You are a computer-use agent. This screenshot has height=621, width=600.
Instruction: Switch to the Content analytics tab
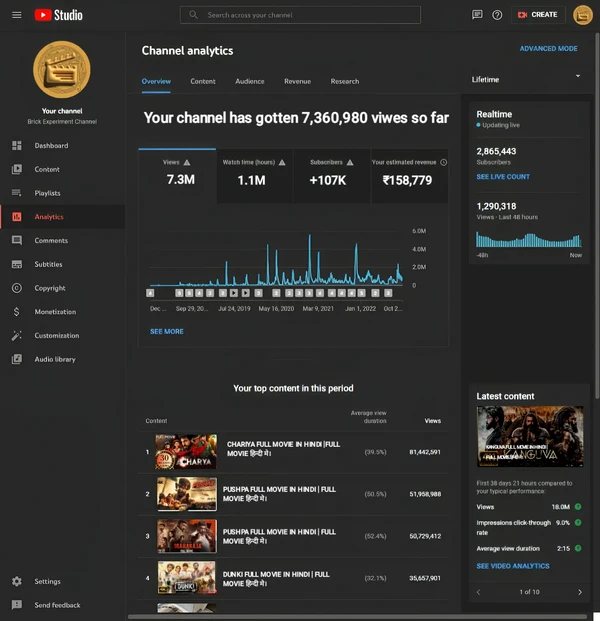coord(203,81)
